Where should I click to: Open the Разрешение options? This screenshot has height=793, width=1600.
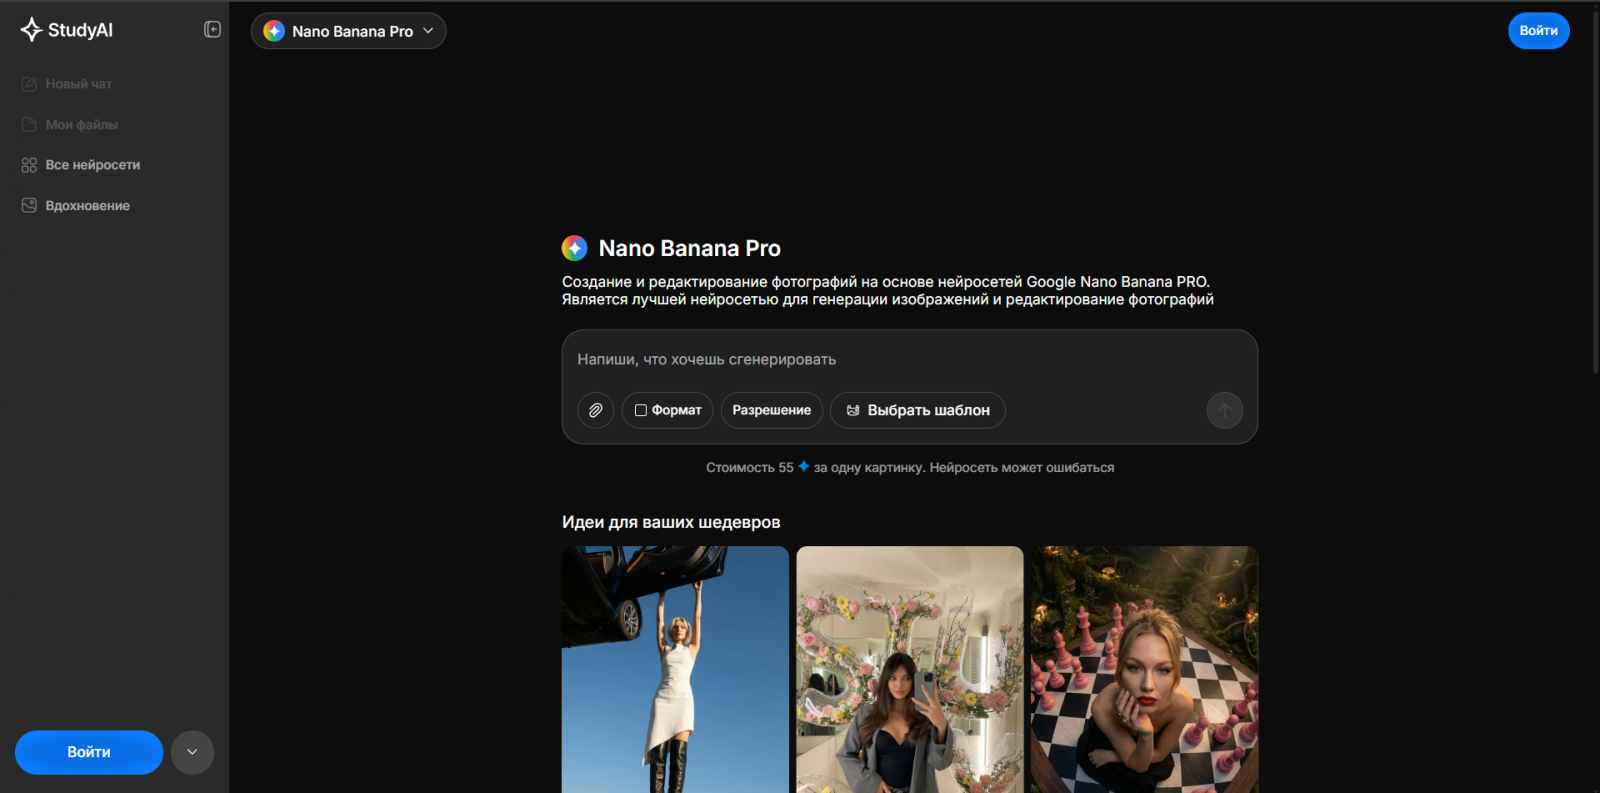coord(771,410)
